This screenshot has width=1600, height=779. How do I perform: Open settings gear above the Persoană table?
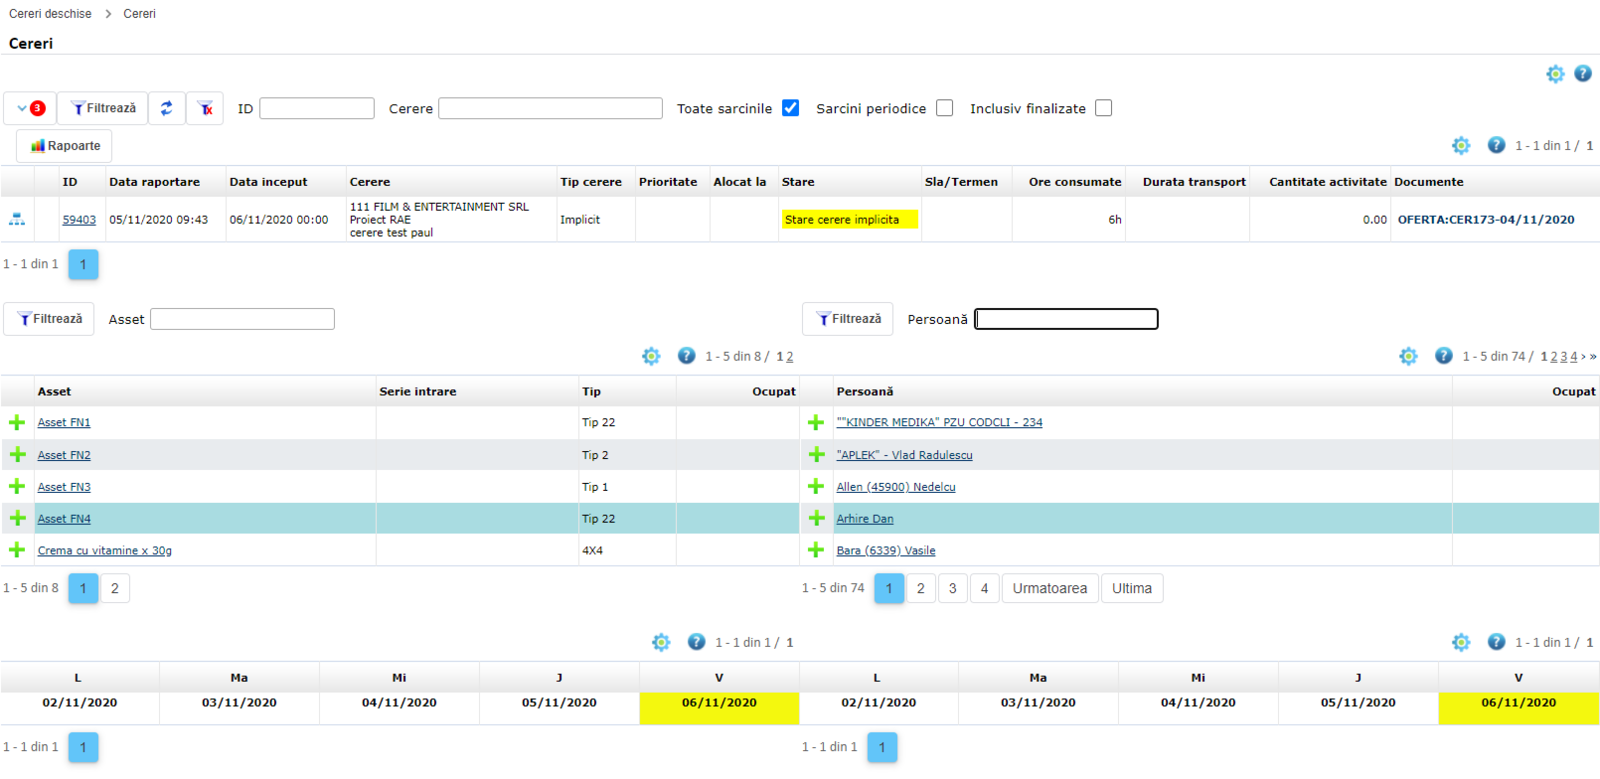click(x=1408, y=356)
